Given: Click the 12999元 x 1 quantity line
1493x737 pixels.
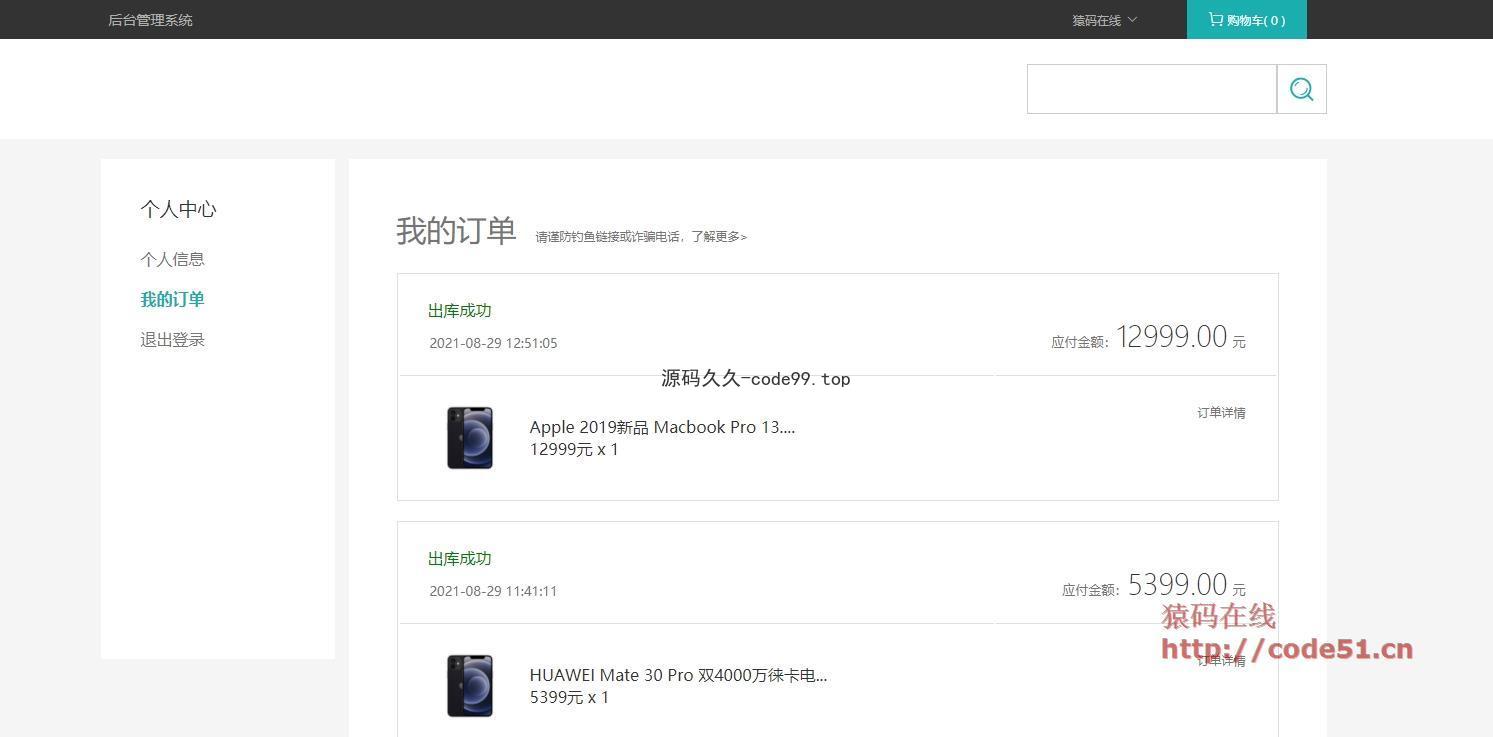Looking at the screenshot, I should tap(574, 450).
